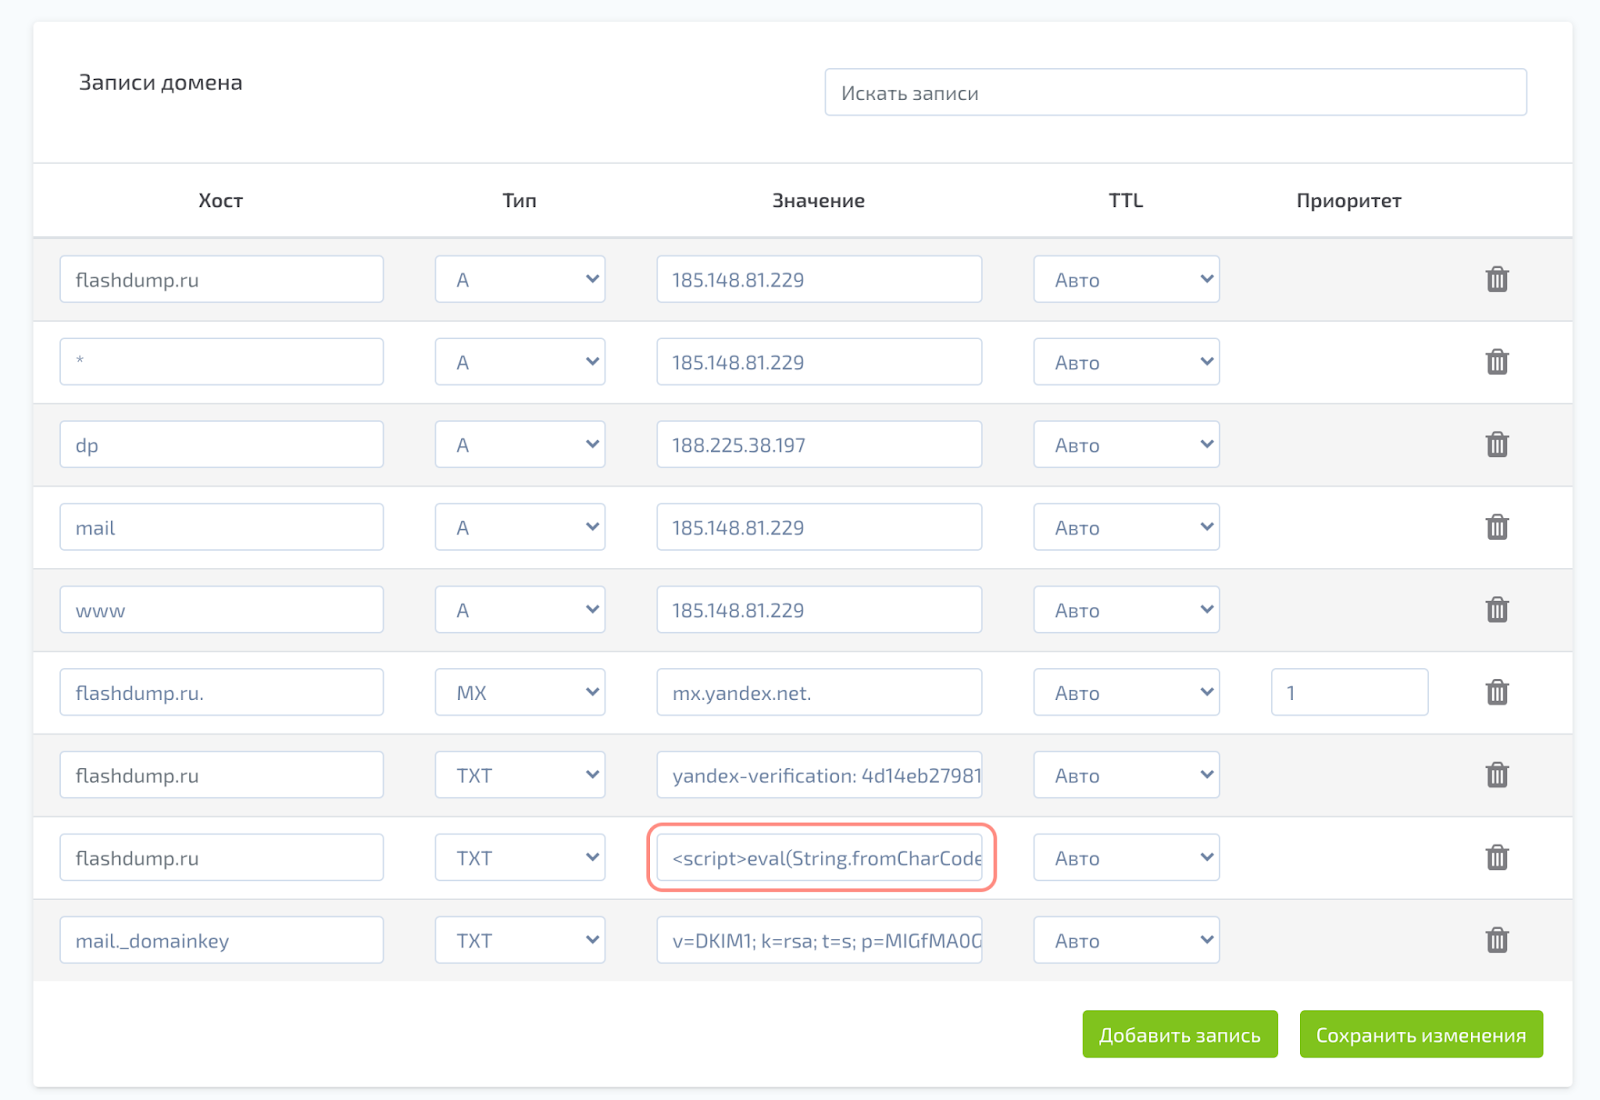This screenshot has width=1600, height=1100.
Task: Click value field of the flashdump.ru A record
Action: click(819, 279)
